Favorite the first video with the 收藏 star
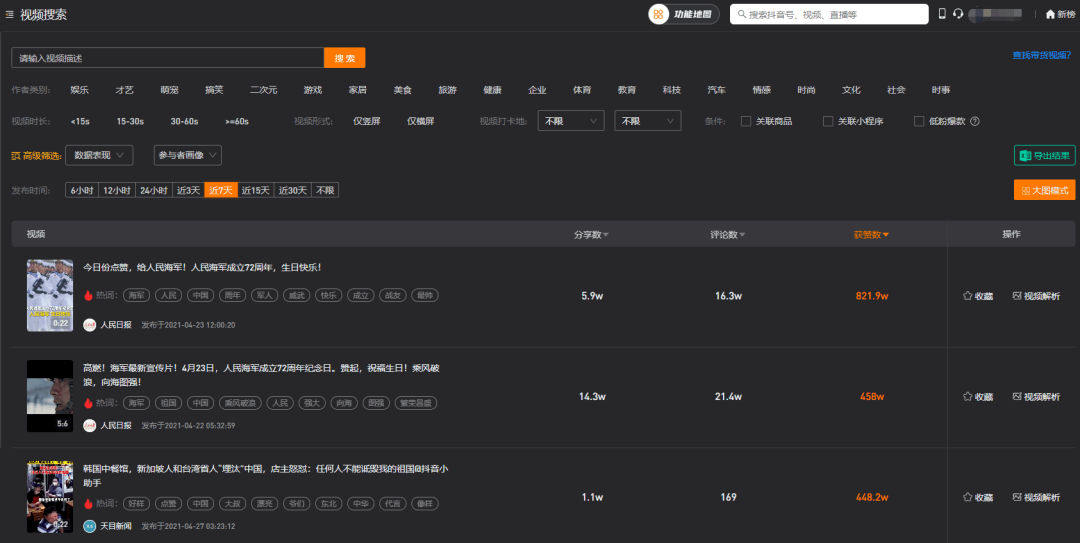 (x=967, y=296)
